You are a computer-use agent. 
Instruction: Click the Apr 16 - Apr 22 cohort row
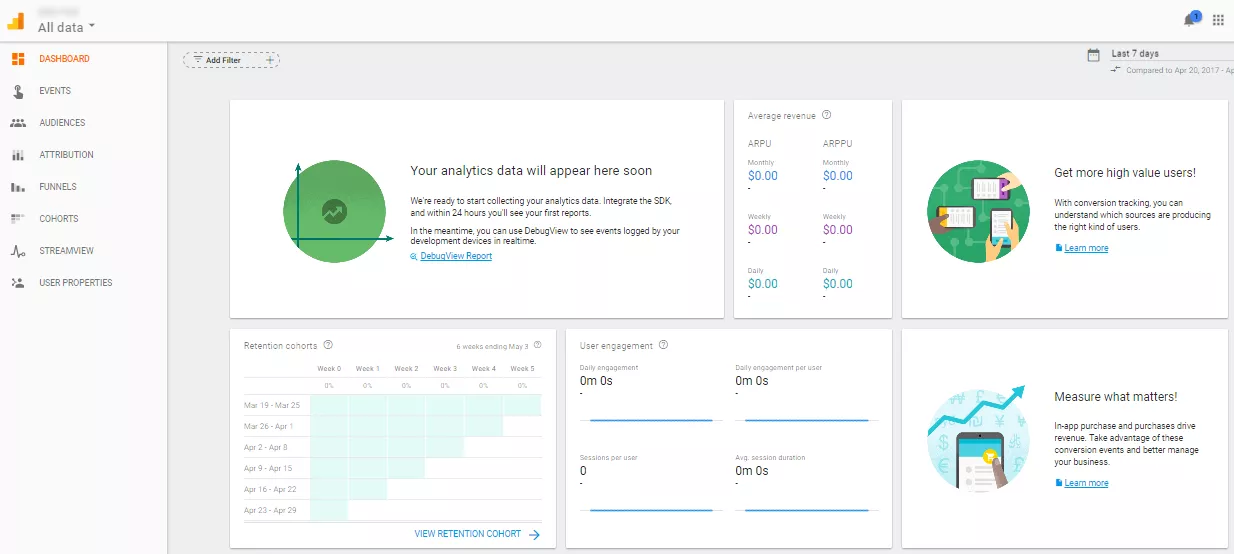tap(393, 489)
